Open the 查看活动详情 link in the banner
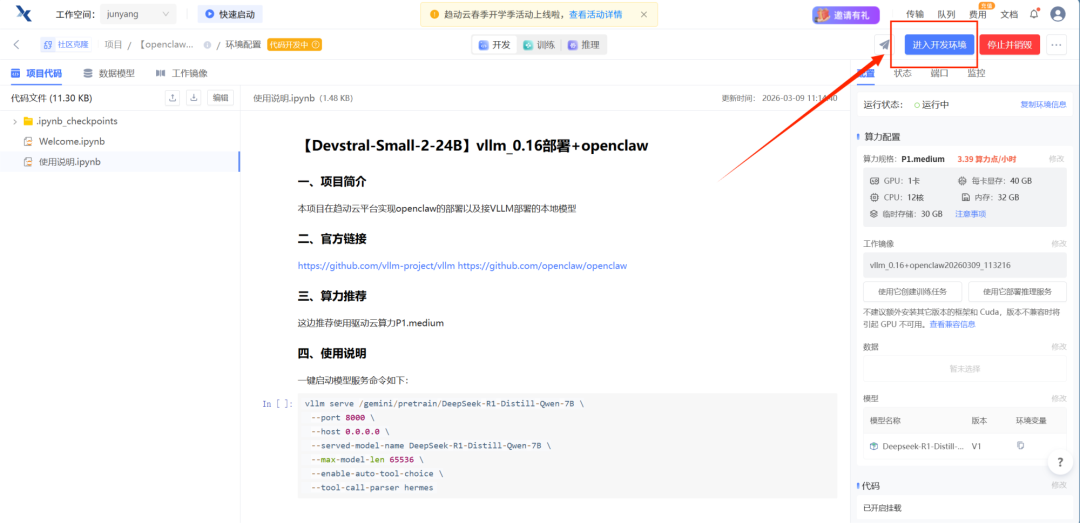 pos(596,14)
